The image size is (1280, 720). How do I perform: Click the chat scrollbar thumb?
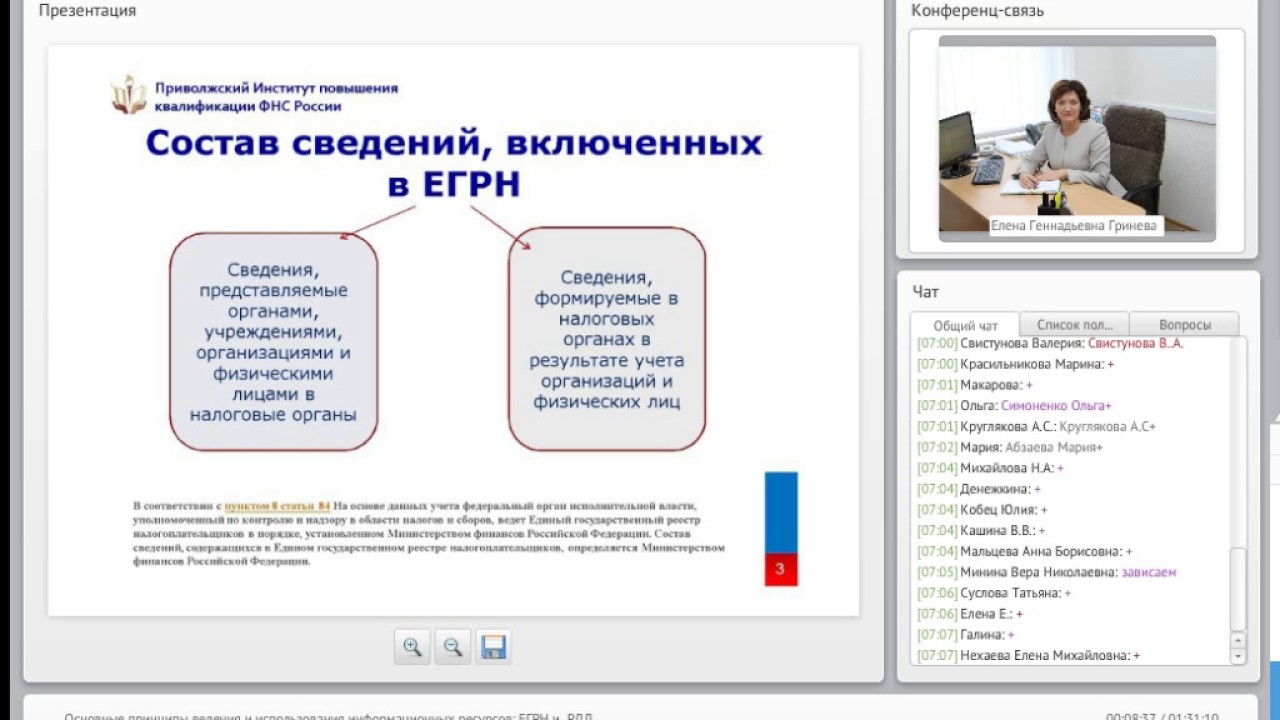coord(1238,588)
